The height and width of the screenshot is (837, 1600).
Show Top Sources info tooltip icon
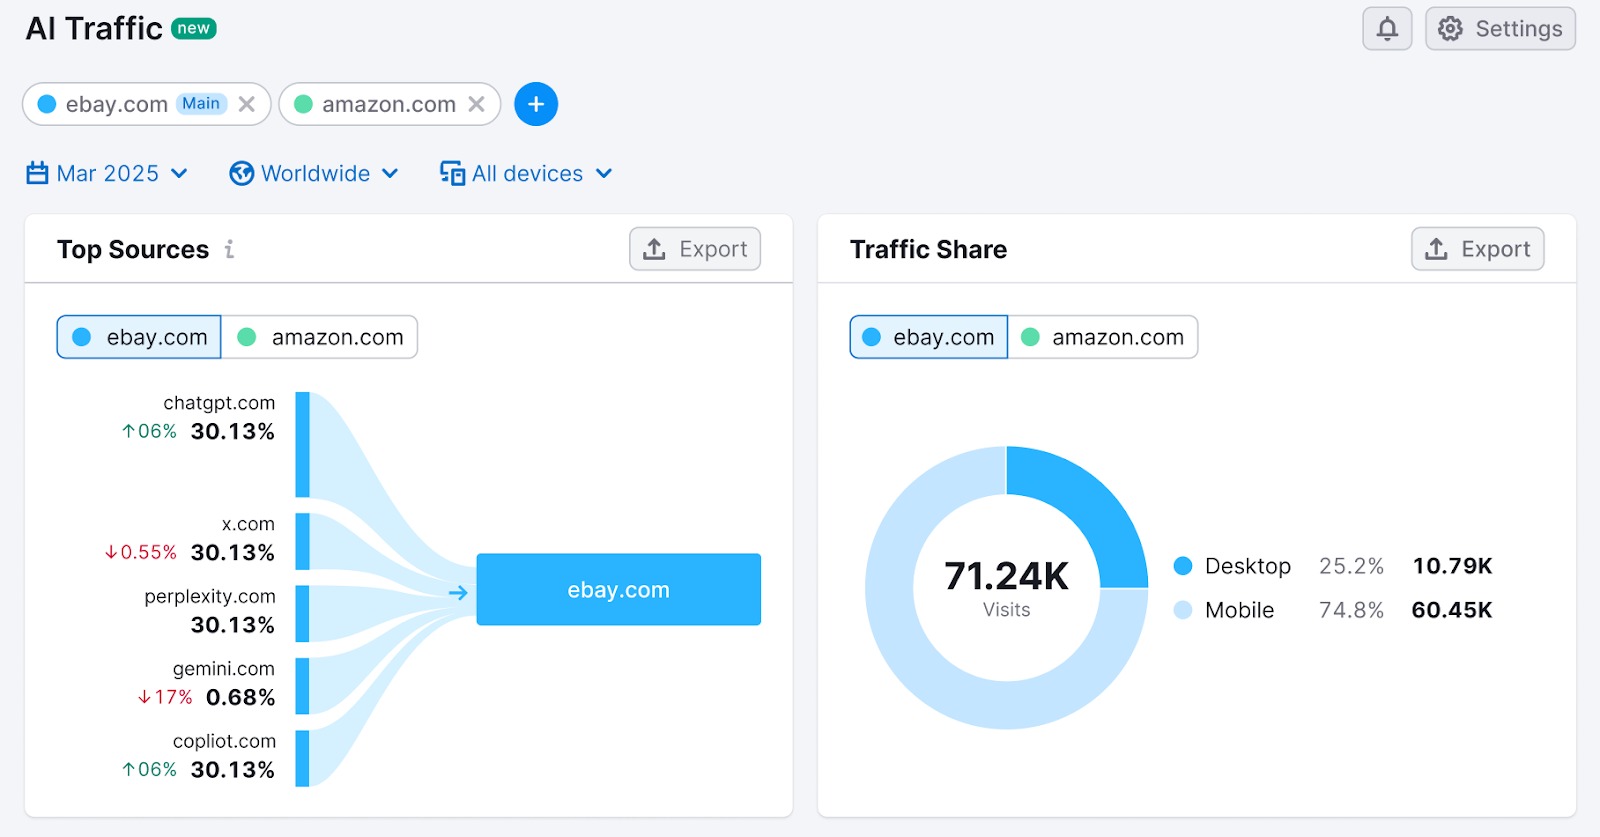pyautogui.click(x=229, y=249)
